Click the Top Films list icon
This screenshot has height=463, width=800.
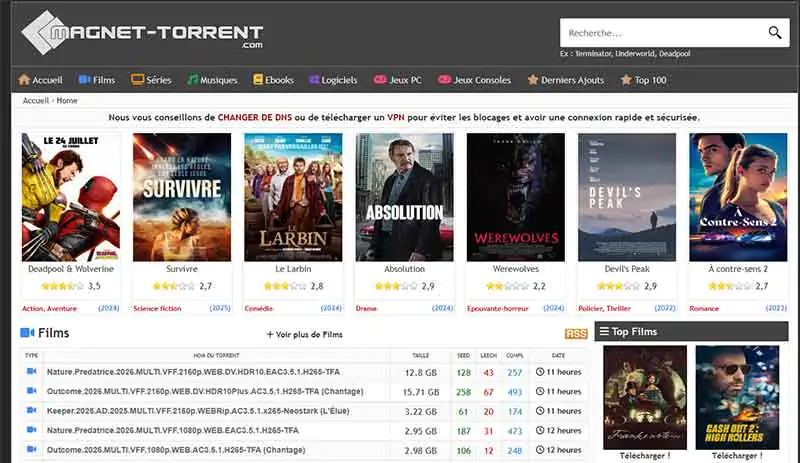(604, 332)
